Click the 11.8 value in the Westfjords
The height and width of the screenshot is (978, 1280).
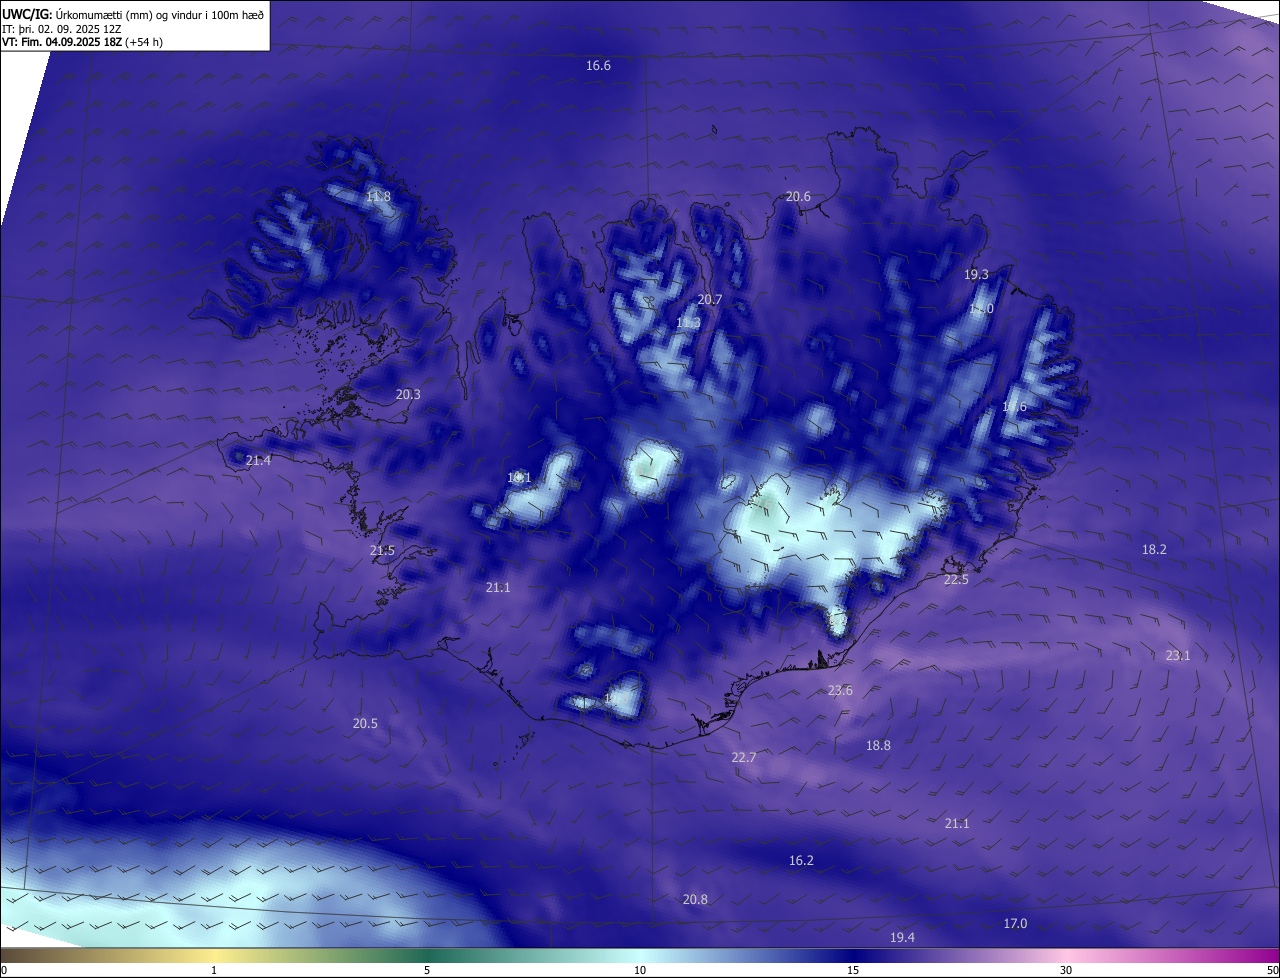(378, 196)
